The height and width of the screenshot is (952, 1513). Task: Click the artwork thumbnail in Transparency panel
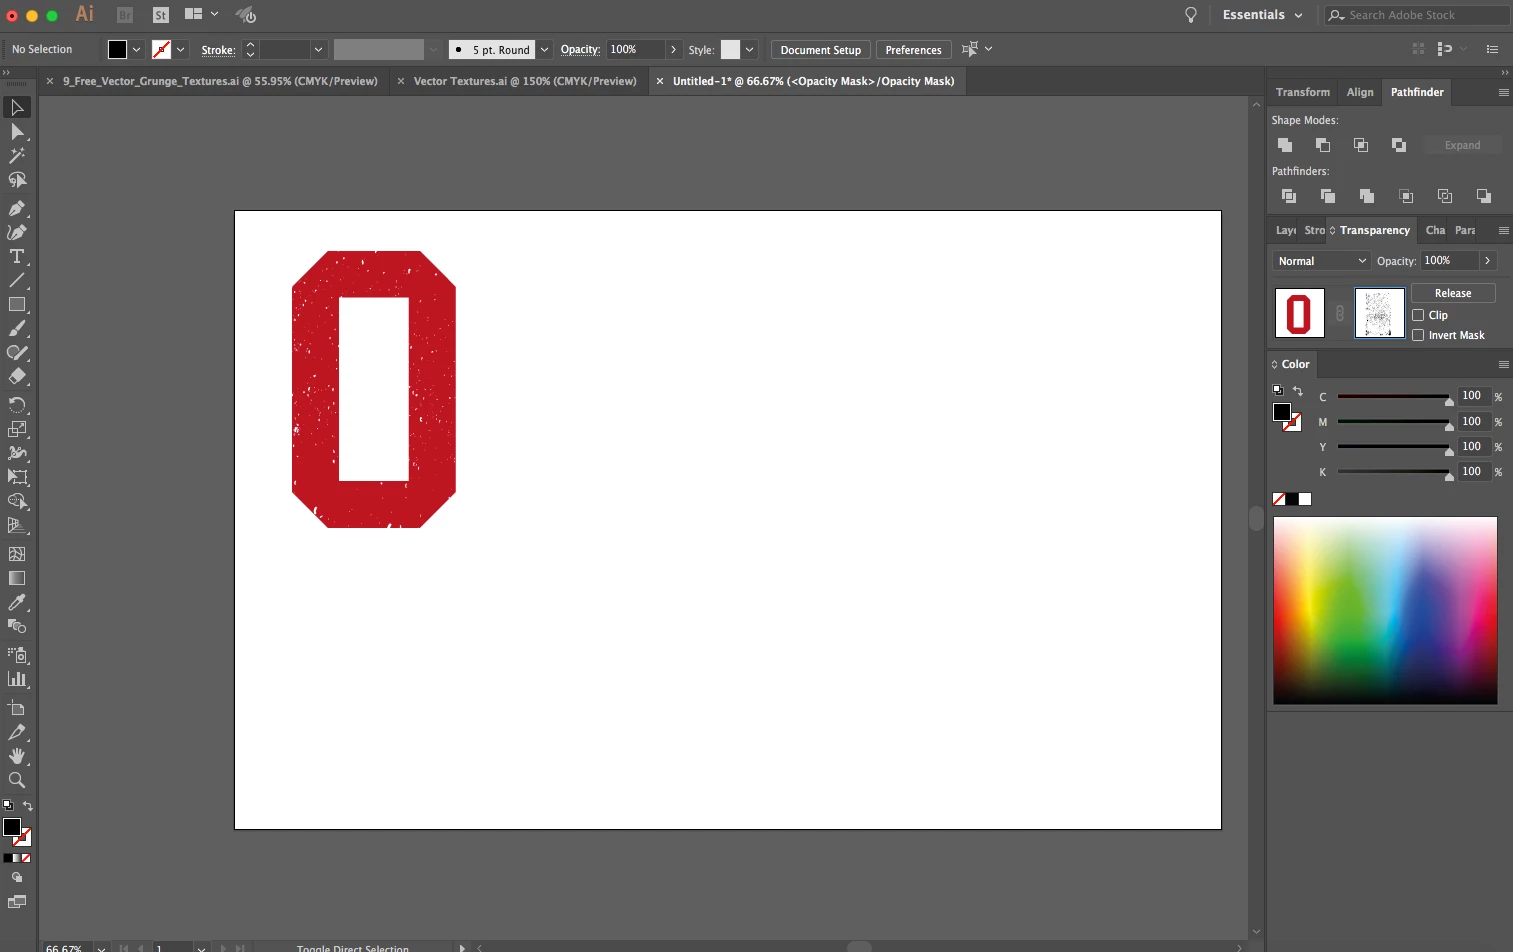pos(1299,313)
